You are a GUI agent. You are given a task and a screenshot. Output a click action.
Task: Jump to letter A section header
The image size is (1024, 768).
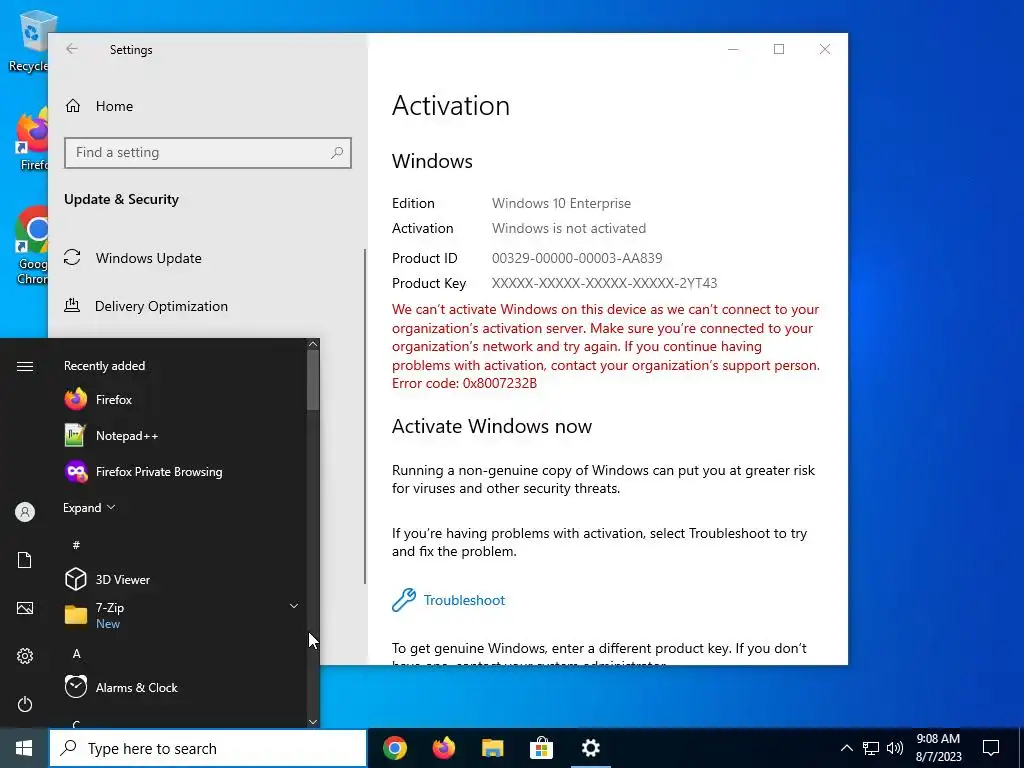[76, 654]
